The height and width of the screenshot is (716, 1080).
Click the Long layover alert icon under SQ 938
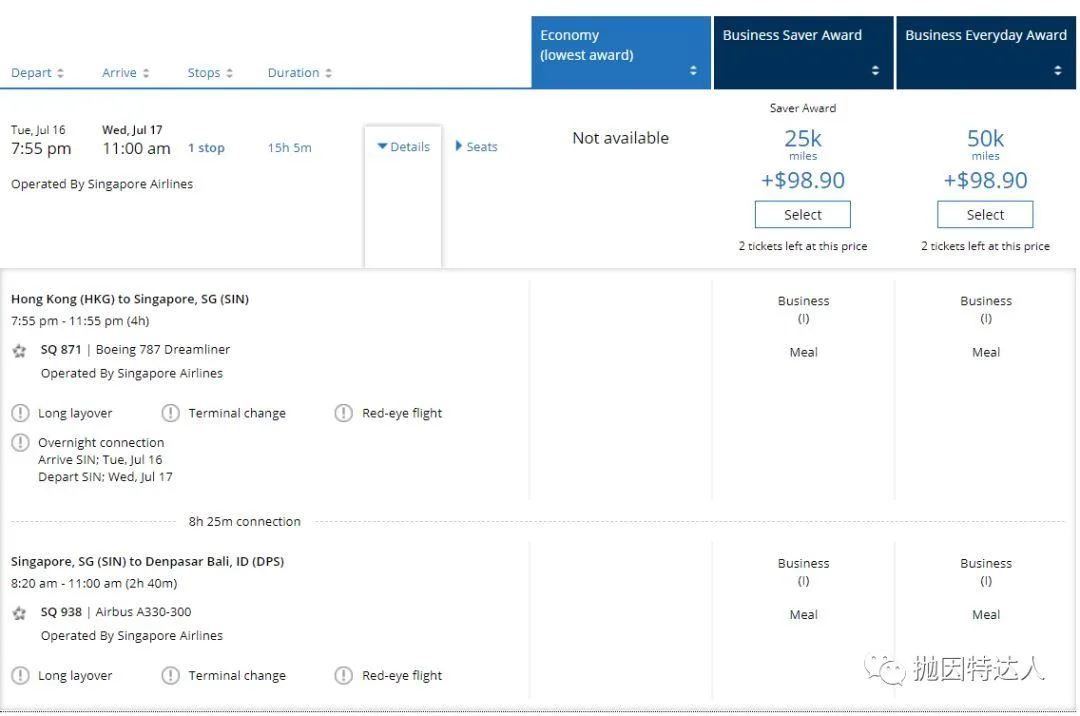[21, 675]
